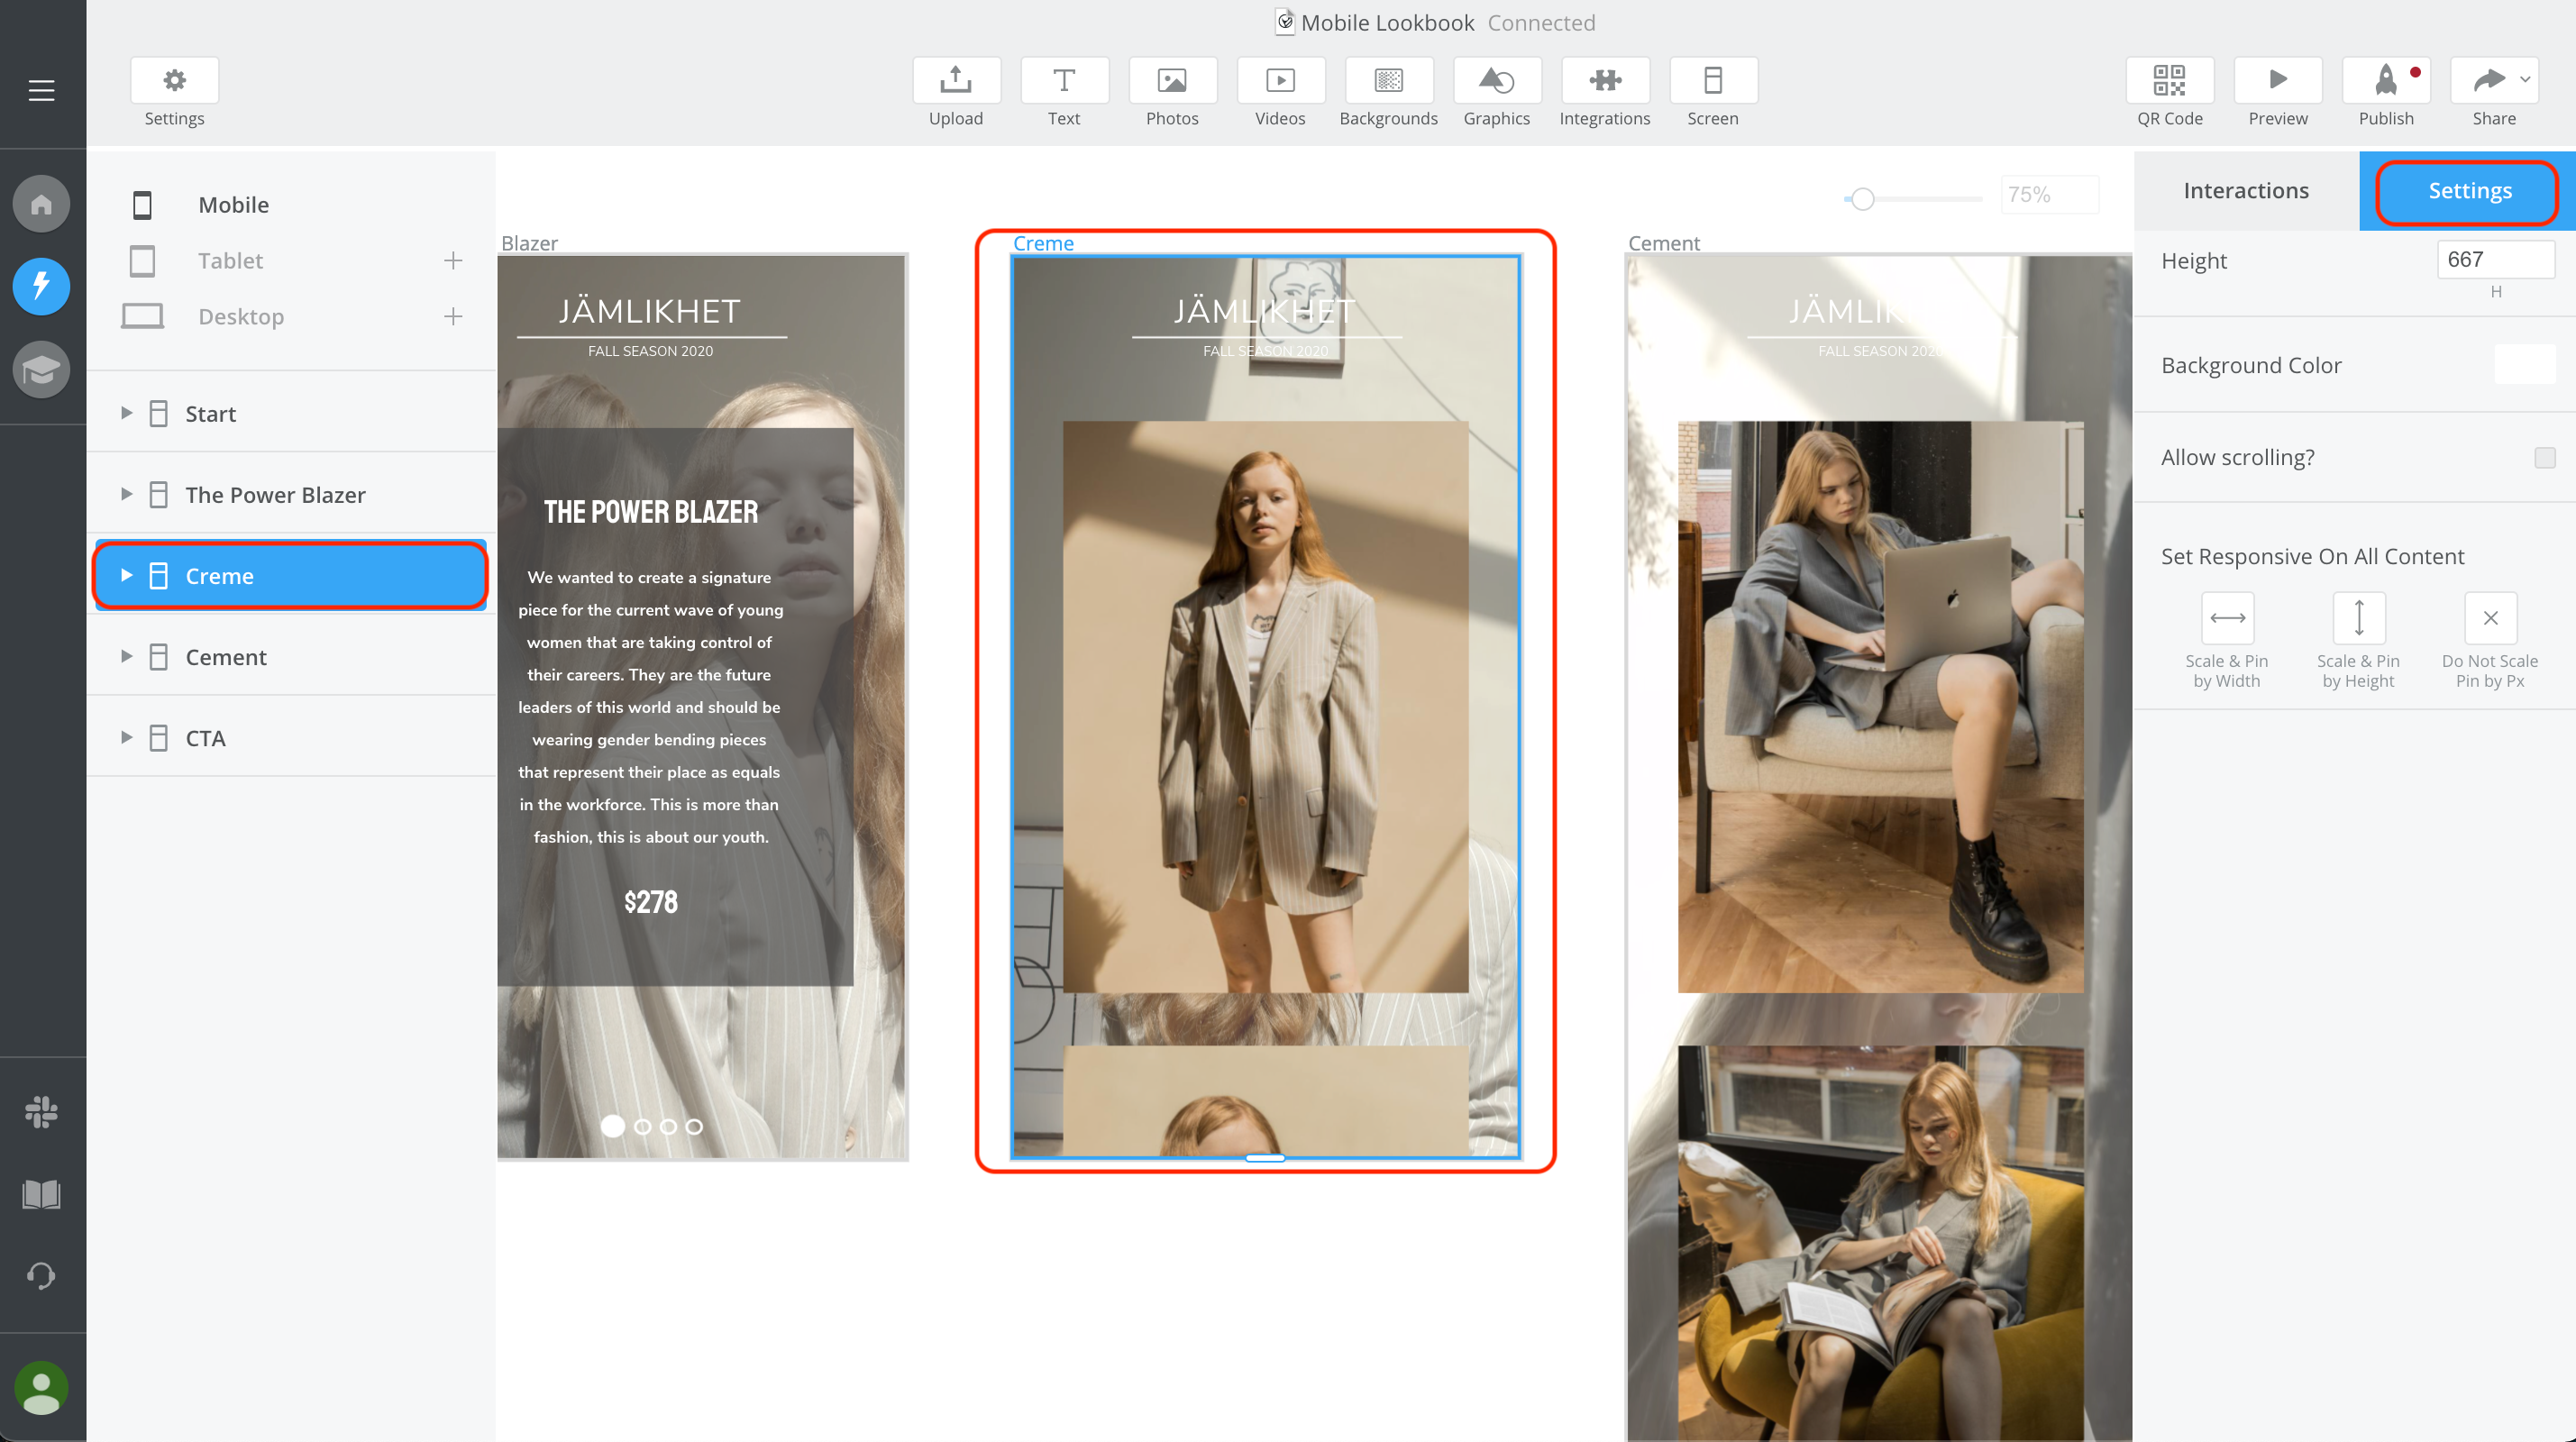Open the Background Color swatch
The width and height of the screenshot is (2576, 1442).
coord(2523,365)
